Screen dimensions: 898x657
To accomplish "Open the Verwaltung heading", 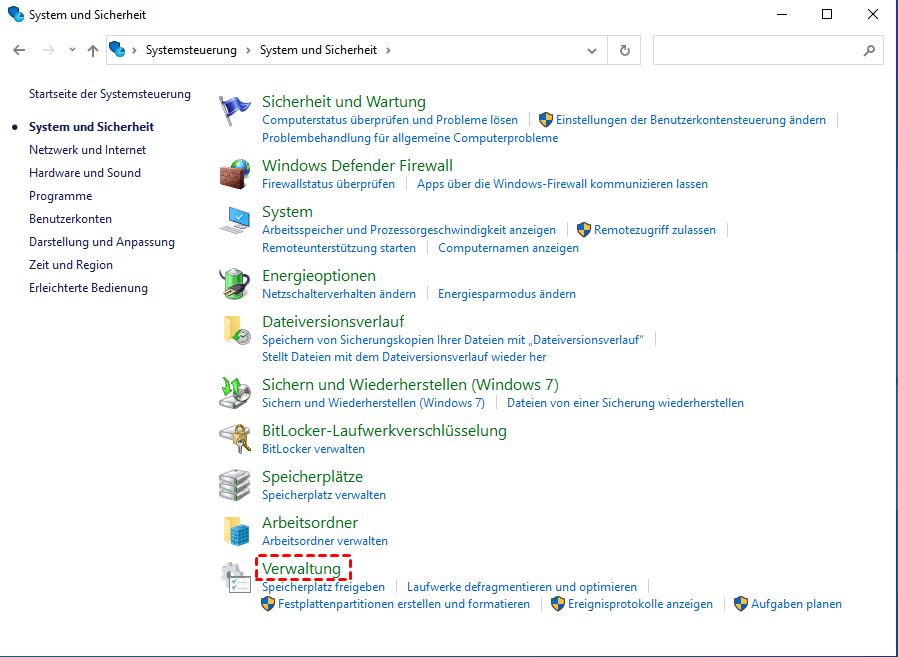I will pyautogui.click(x=301, y=568).
